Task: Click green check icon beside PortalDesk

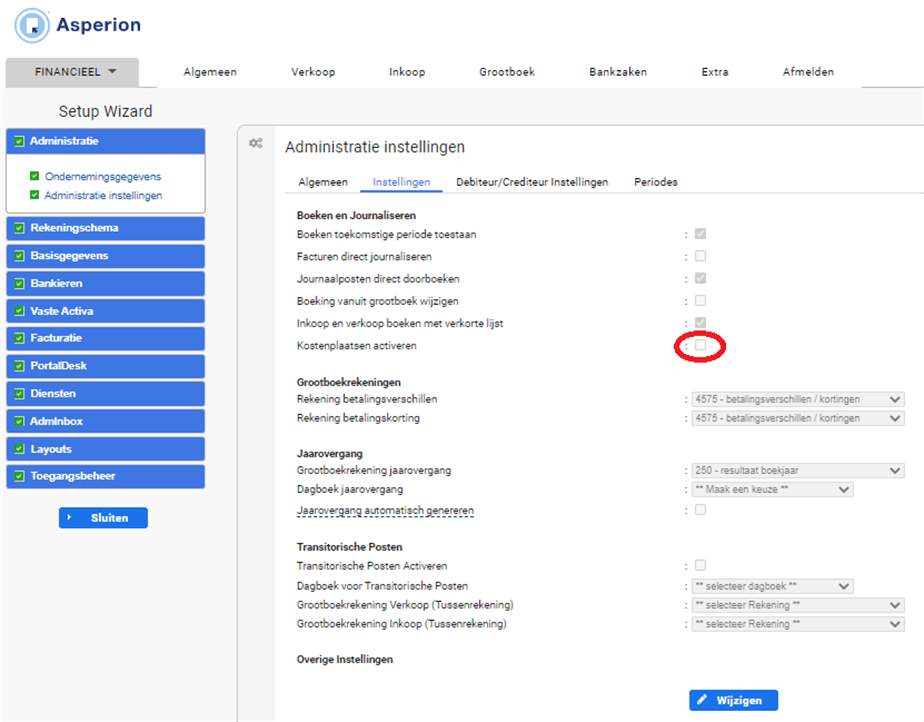Action: pyautogui.click(x=19, y=366)
